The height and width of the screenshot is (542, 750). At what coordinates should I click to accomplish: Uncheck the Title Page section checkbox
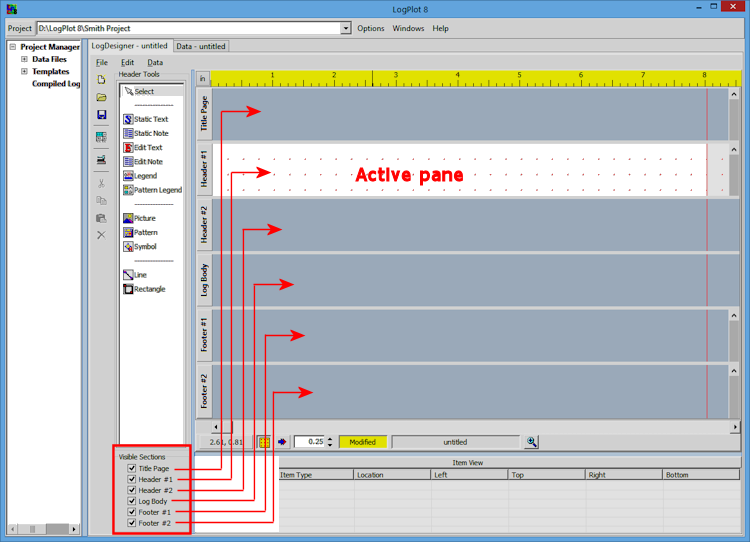tap(132, 468)
